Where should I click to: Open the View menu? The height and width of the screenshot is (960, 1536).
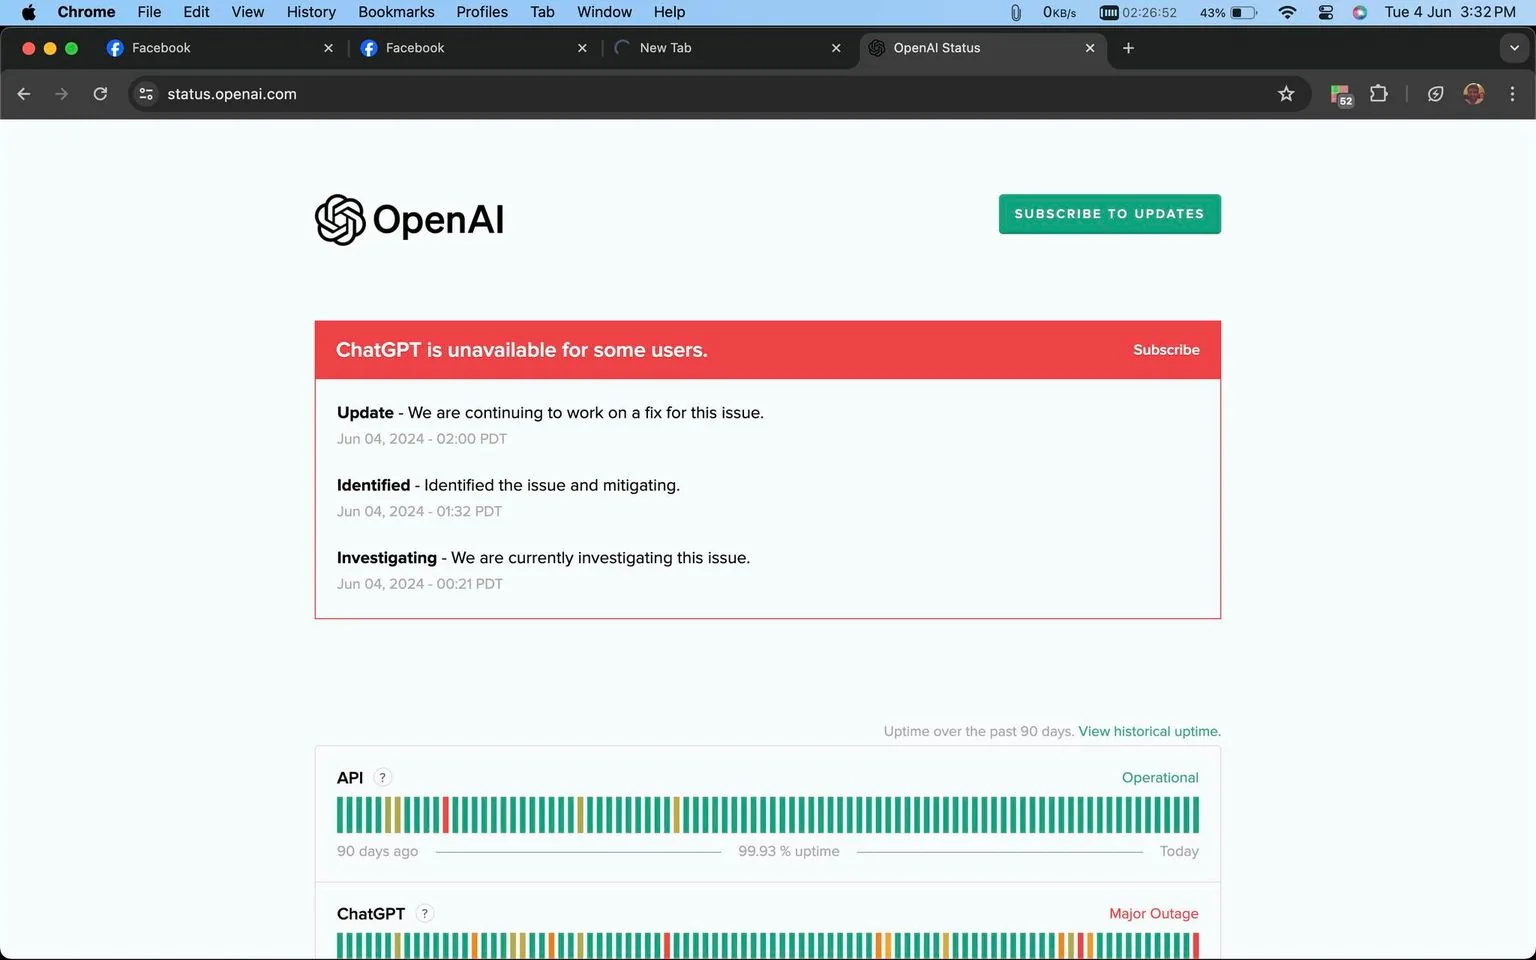point(248,12)
